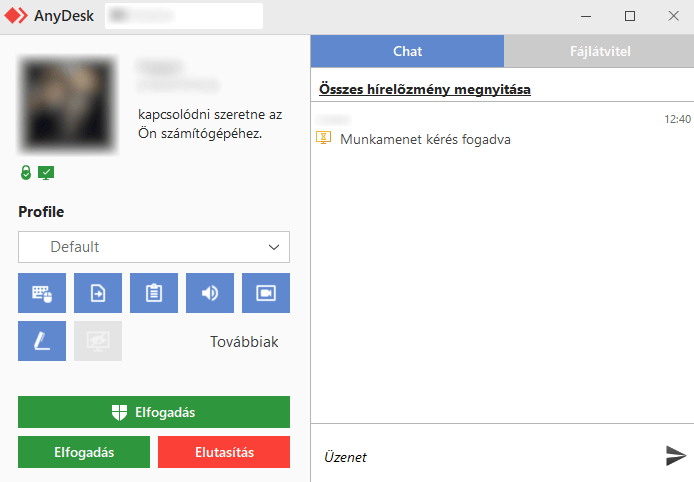Close the AnyDesk window
This screenshot has height=482, width=694.
click(674, 16)
